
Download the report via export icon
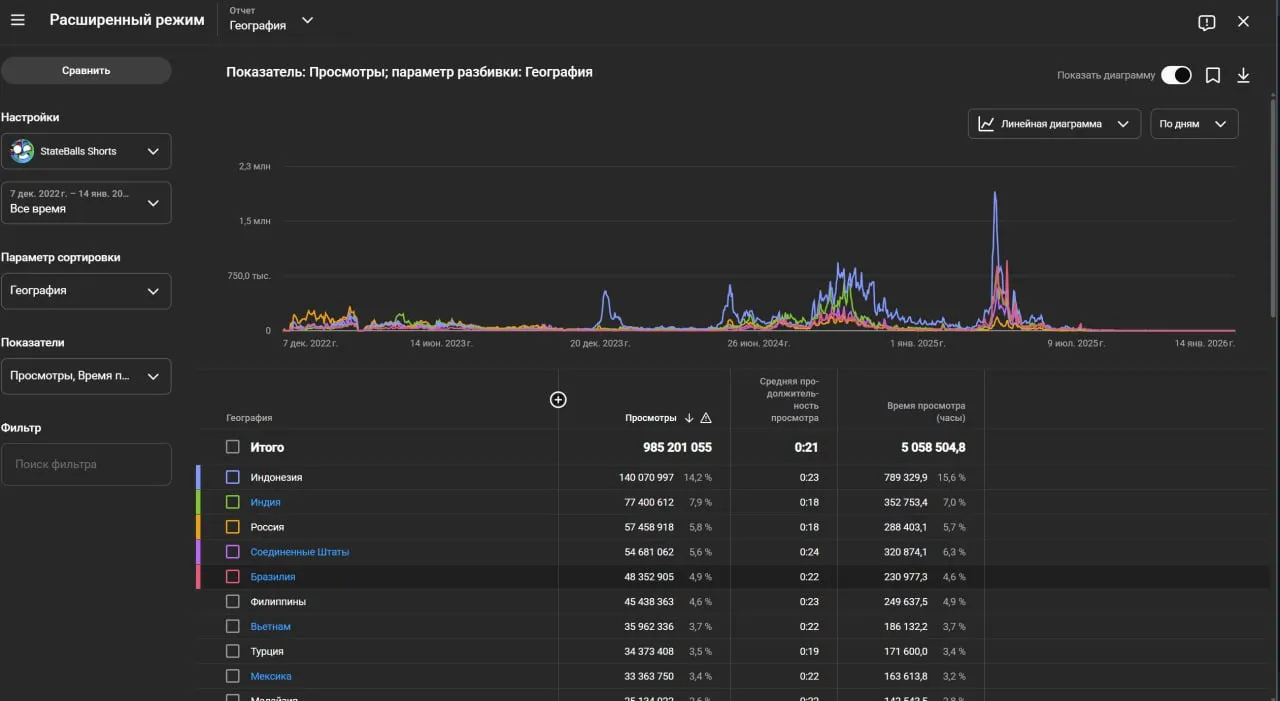(x=1244, y=75)
